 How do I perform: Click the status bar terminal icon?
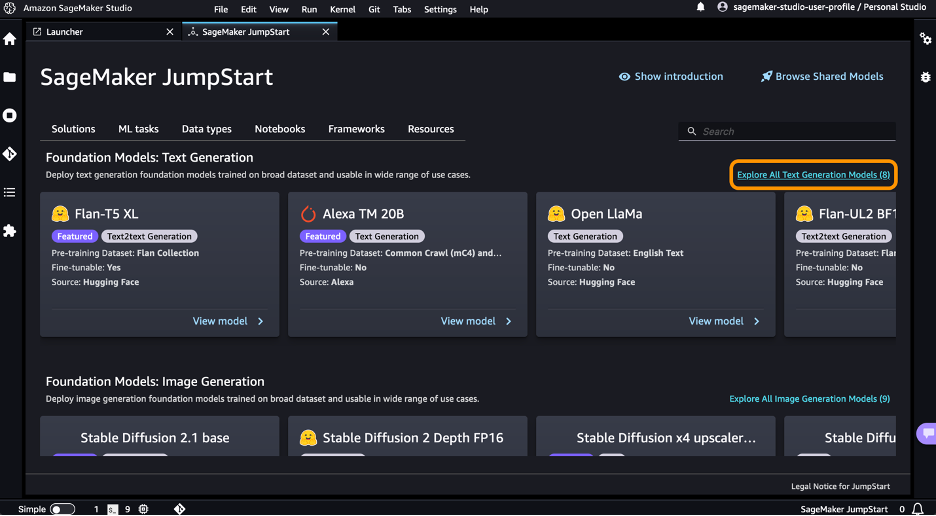[113, 509]
